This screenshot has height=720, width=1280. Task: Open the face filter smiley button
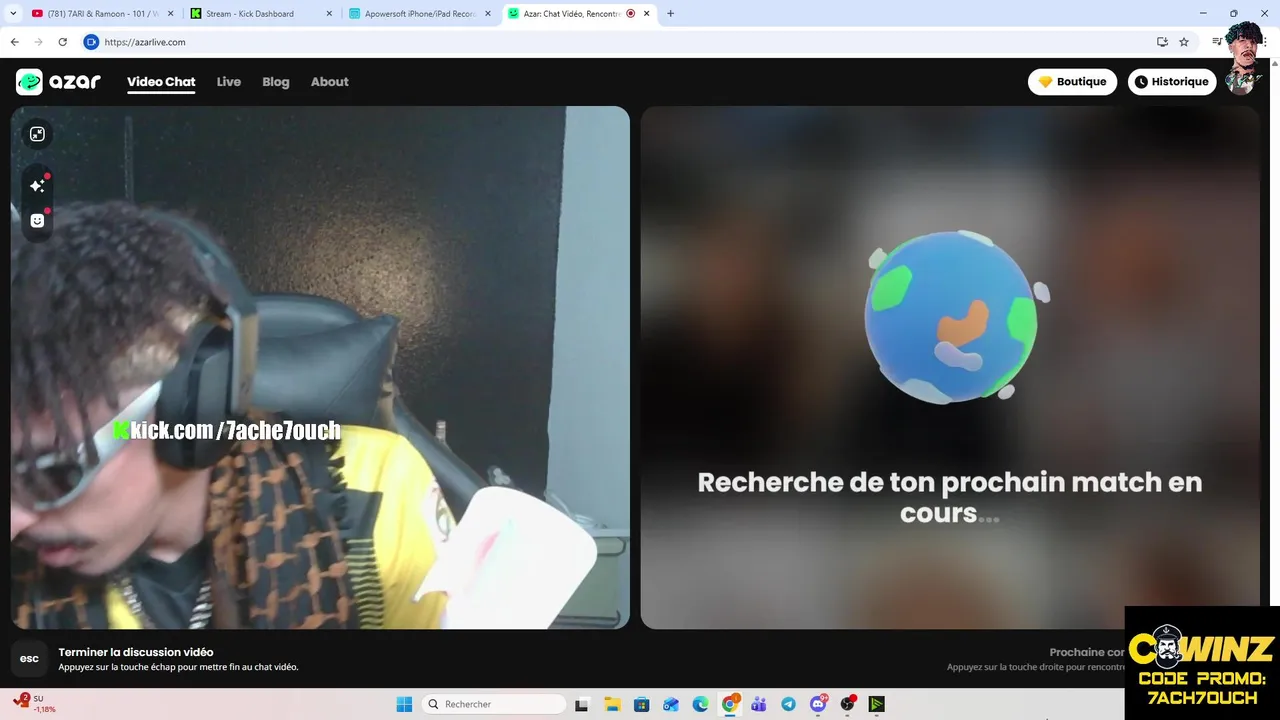[37, 221]
